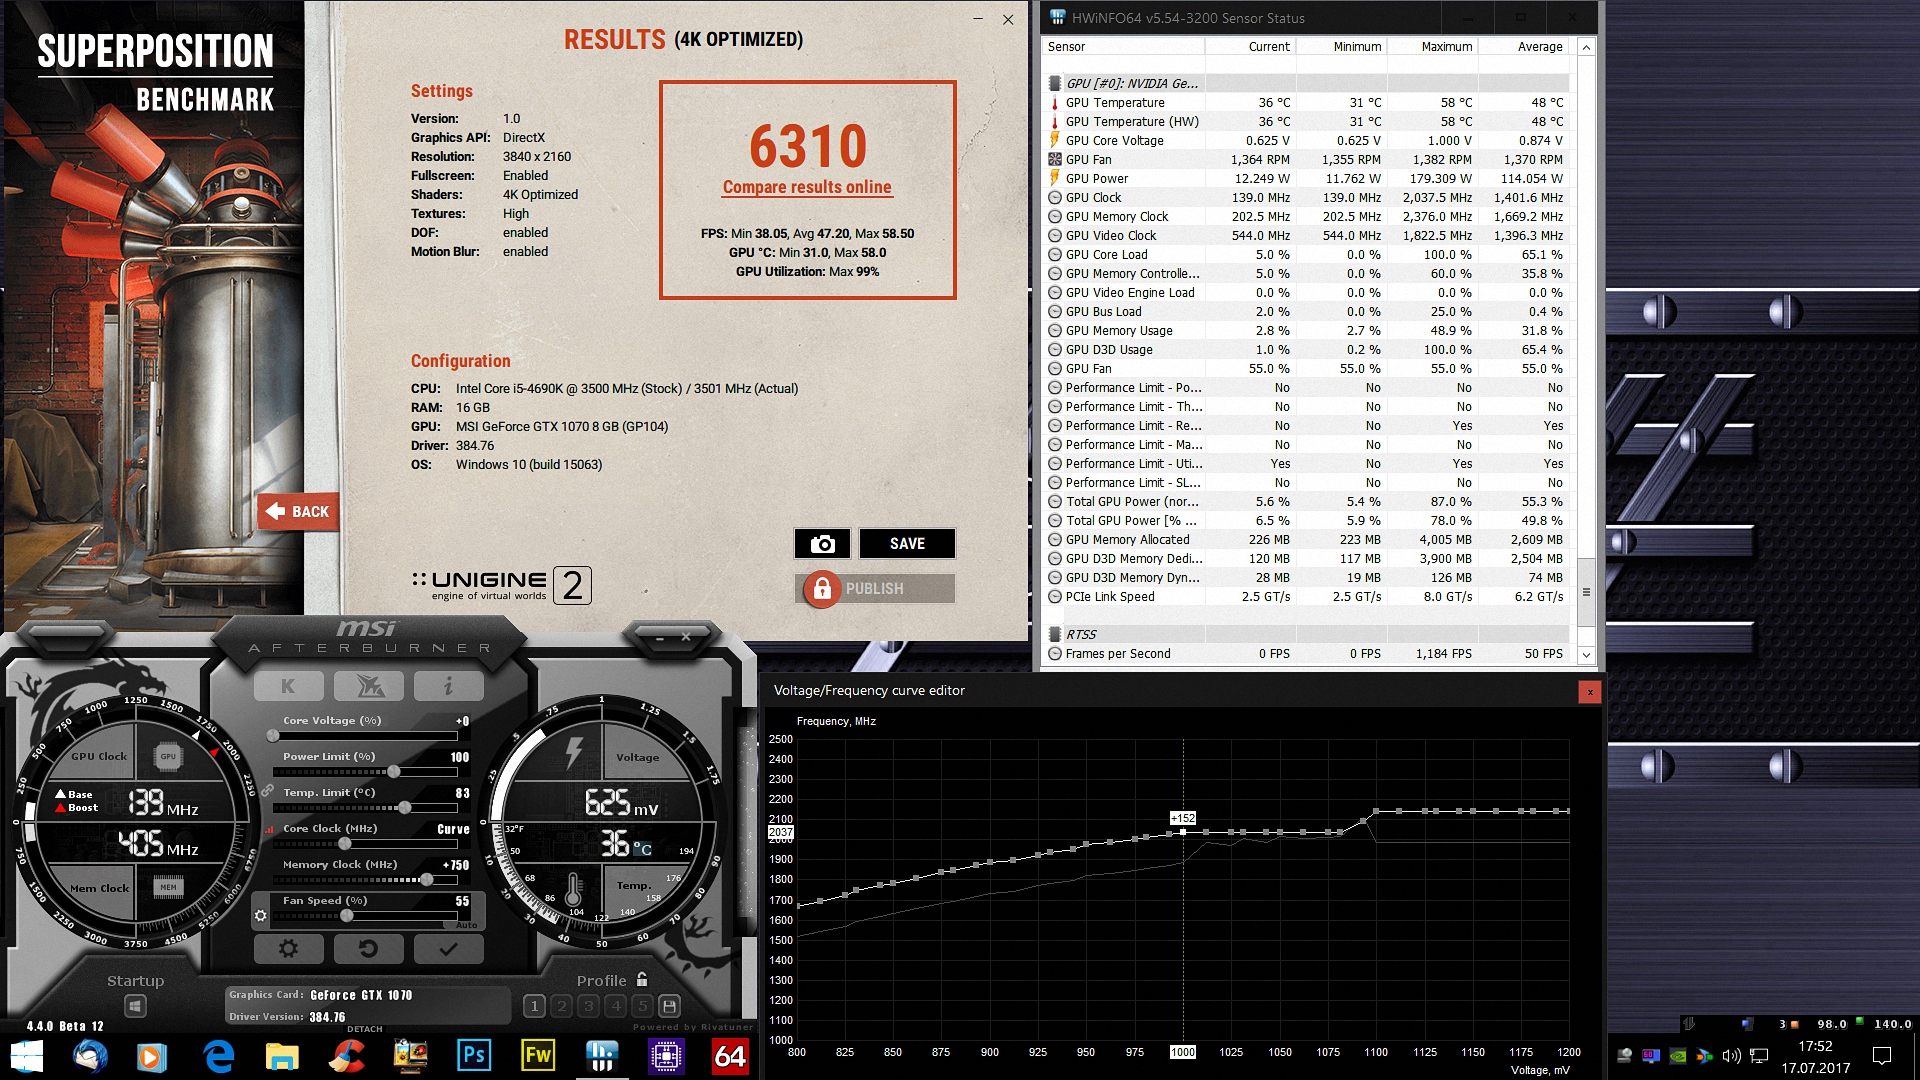
Task: Toggle apply at Windows startup
Action: (x=136, y=1006)
